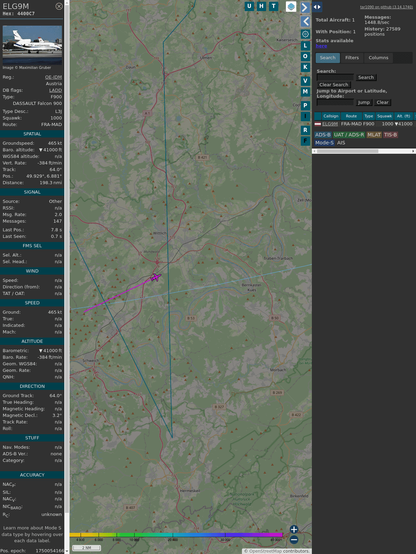The width and height of the screenshot is (416, 554).
Task: Click the OpenStreetMap contributors attribution link
Action: 277,551
